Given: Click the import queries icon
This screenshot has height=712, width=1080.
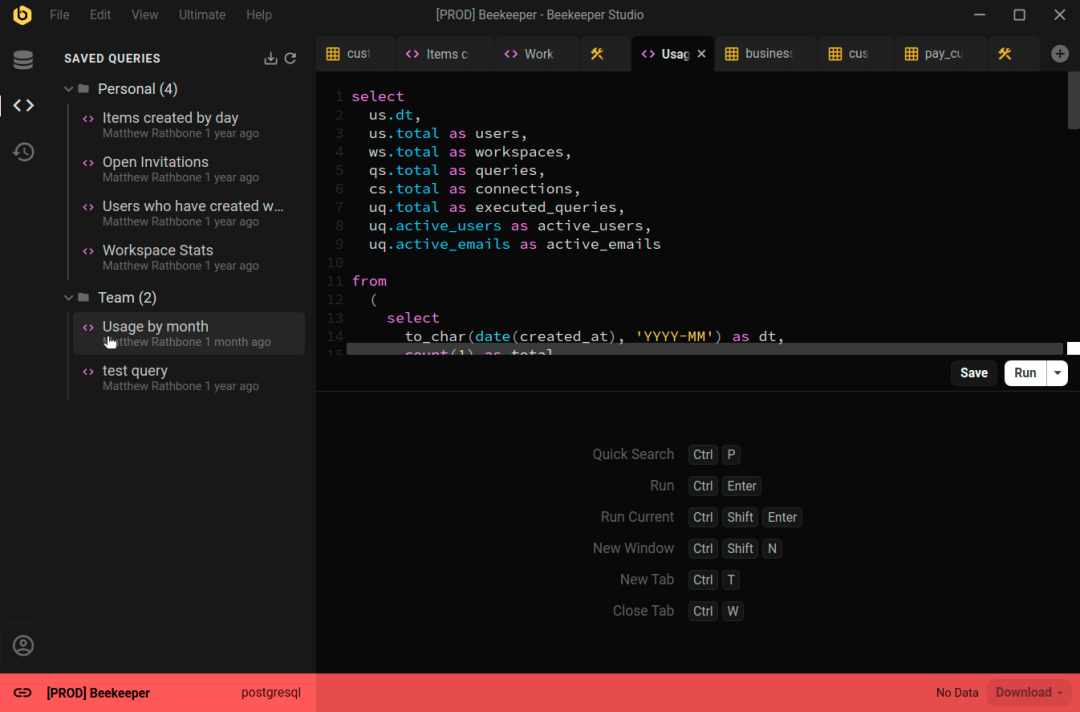Looking at the screenshot, I should click(x=270, y=59).
